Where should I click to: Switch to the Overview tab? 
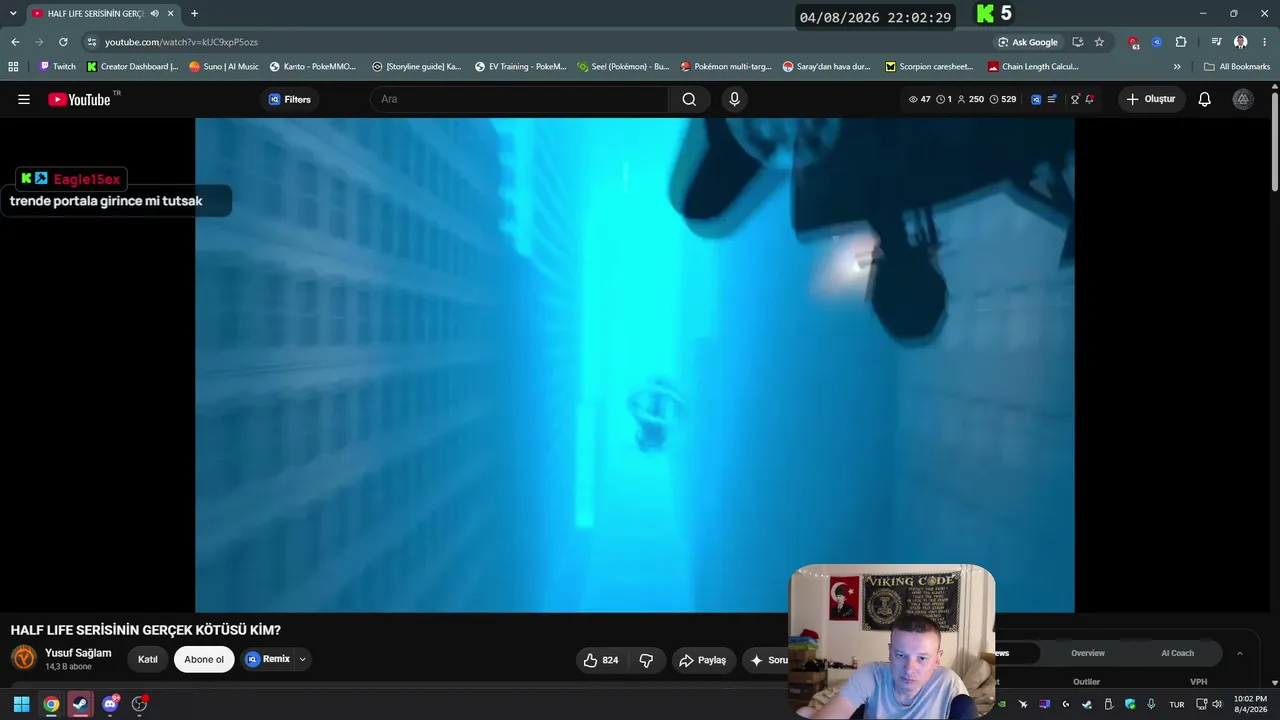(x=1088, y=653)
